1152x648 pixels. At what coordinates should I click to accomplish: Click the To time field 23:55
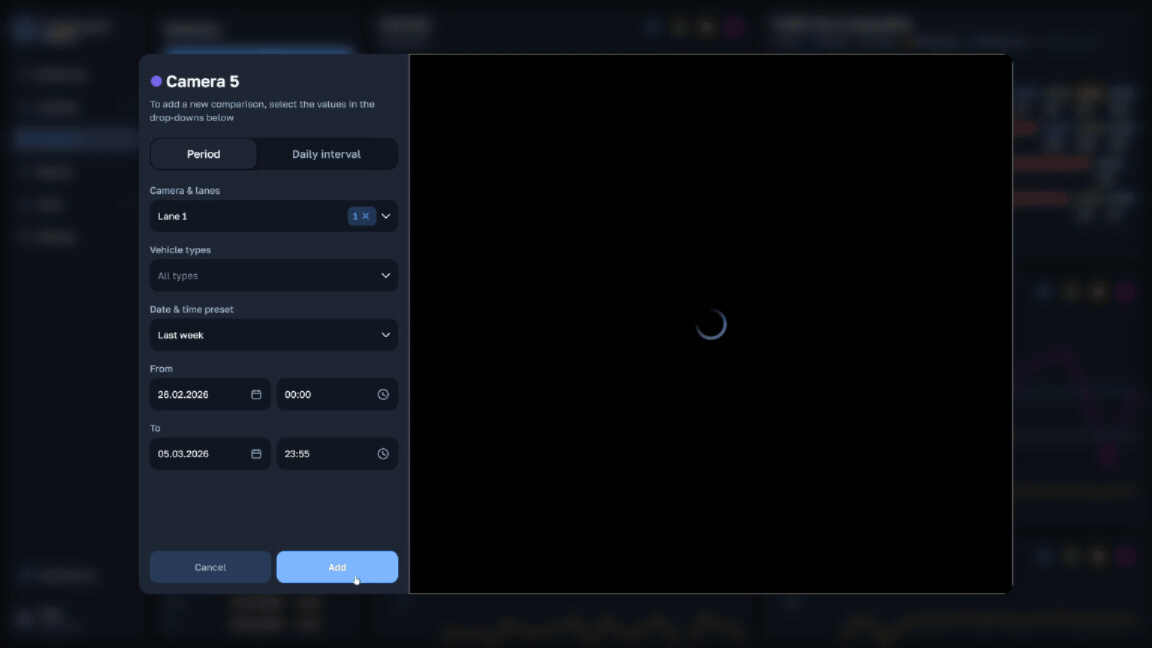point(337,454)
